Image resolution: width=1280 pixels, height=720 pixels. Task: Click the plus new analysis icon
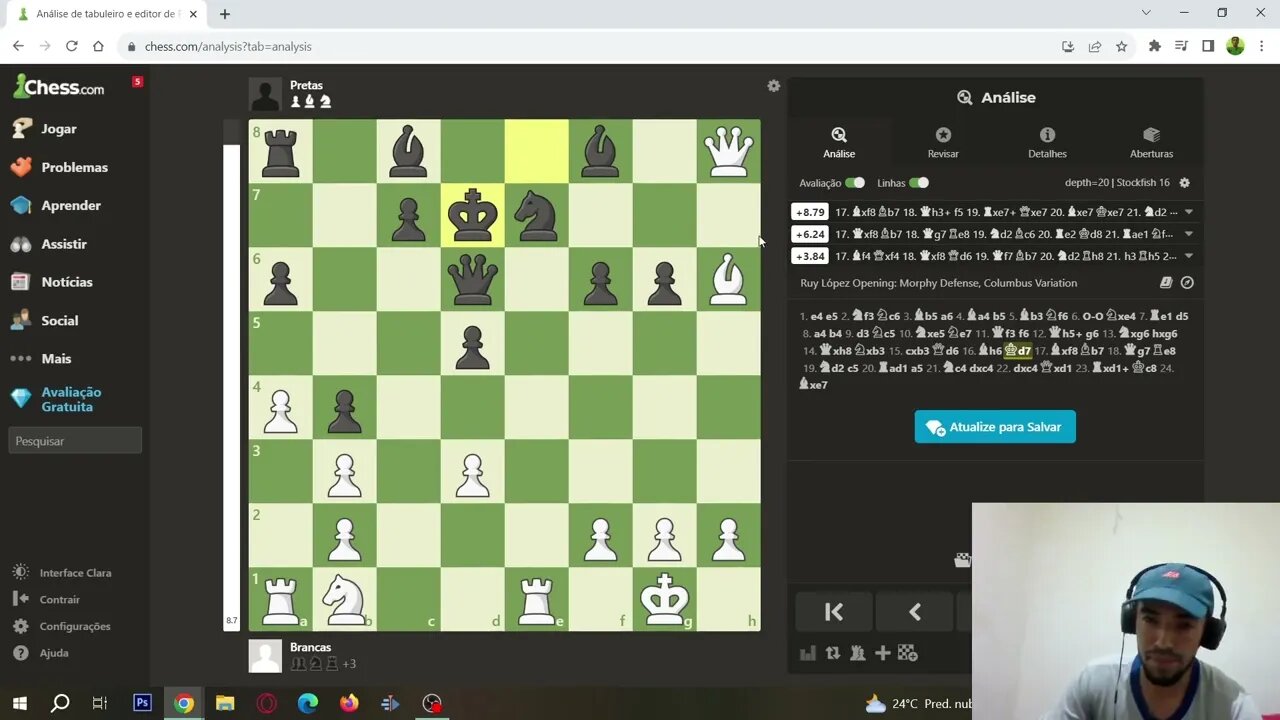click(x=883, y=653)
